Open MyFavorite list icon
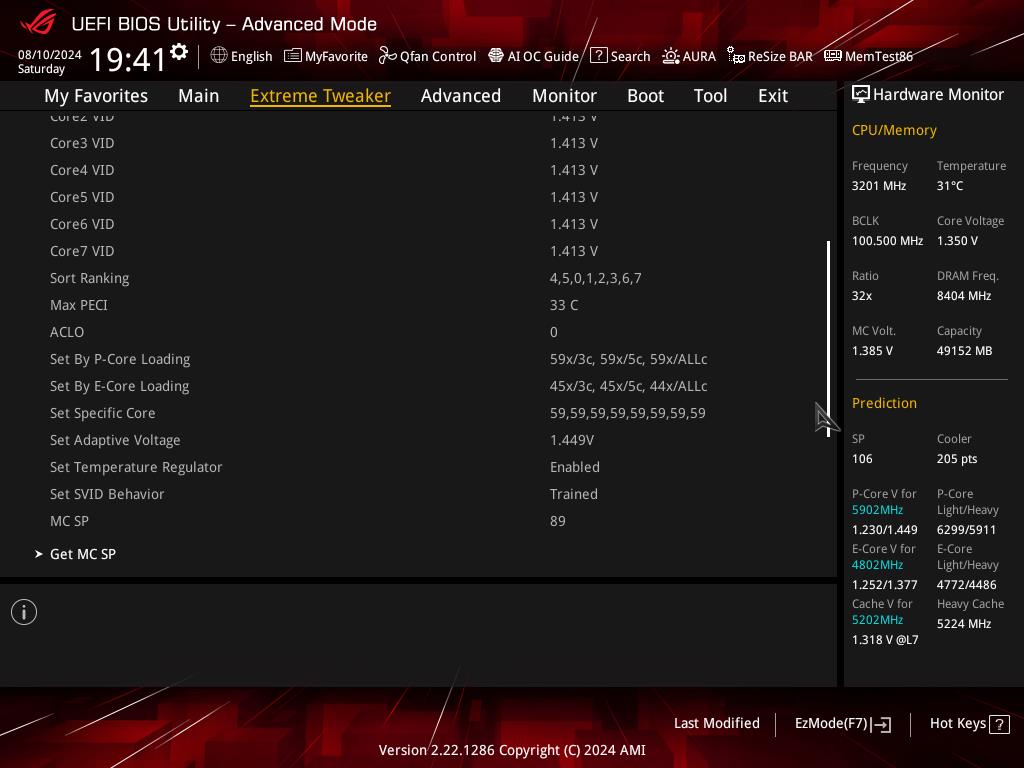 tap(293, 56)
